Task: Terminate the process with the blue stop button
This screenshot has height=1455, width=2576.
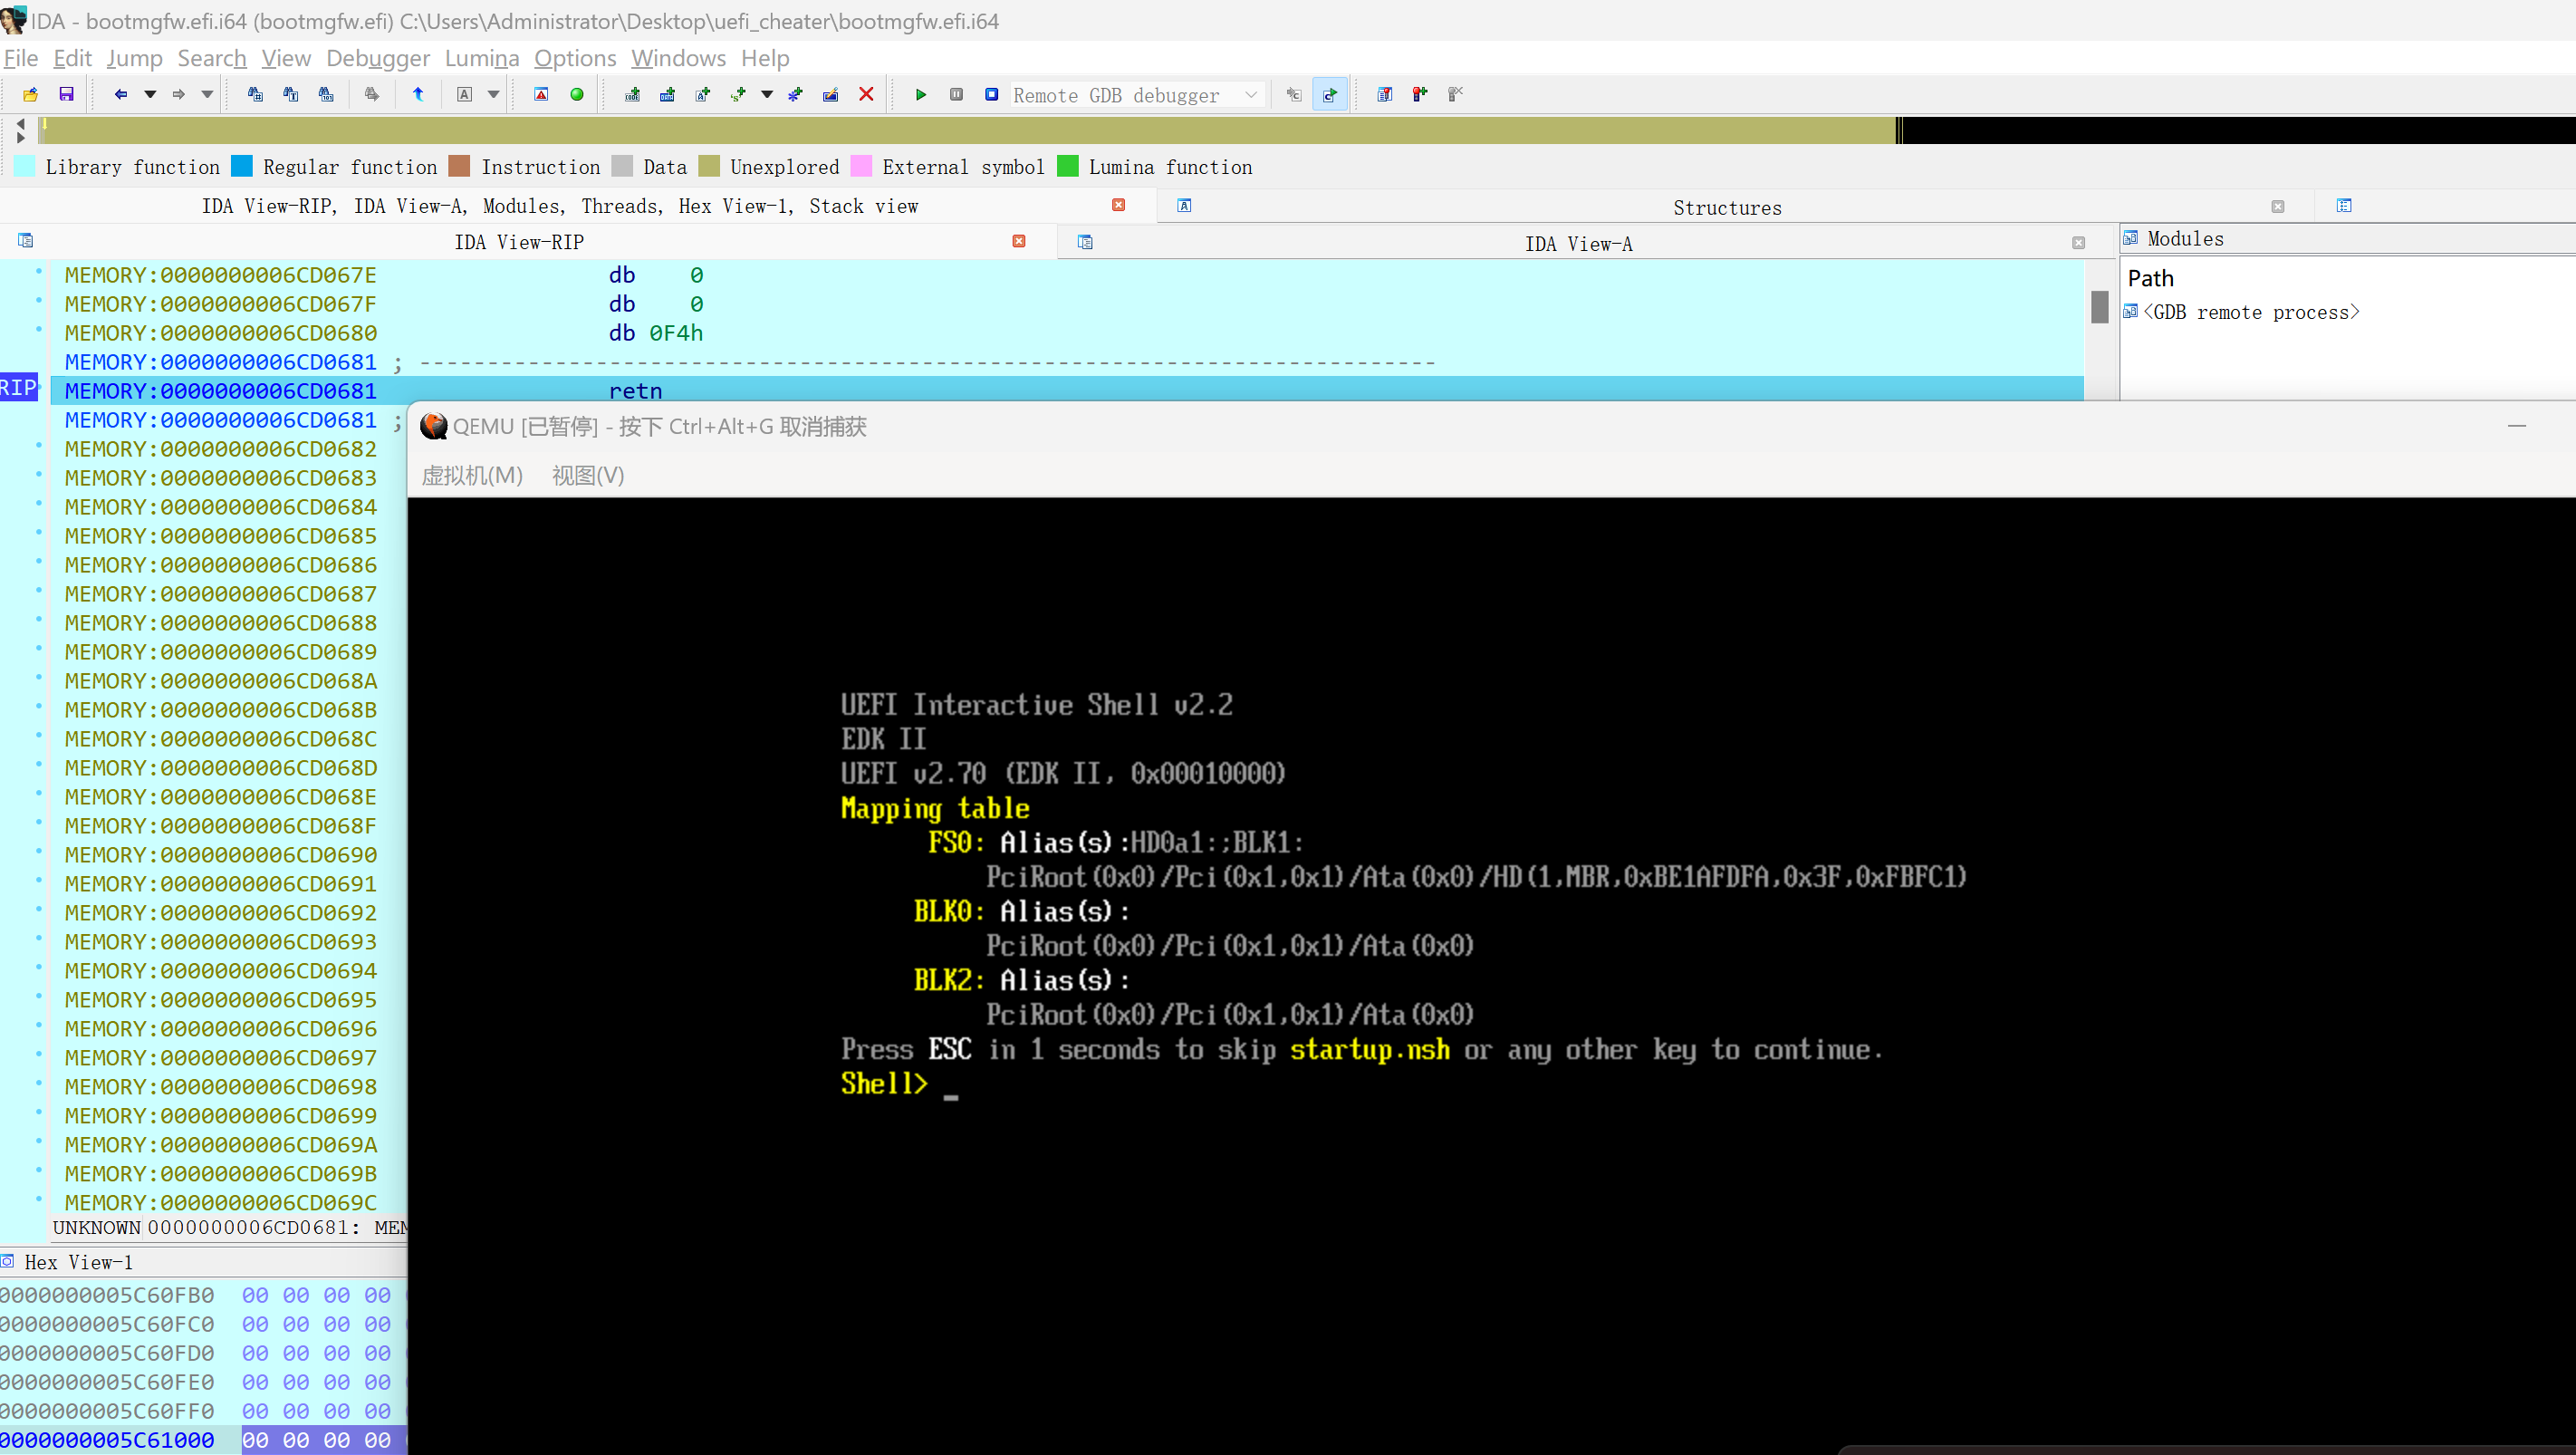Action: 991,94
